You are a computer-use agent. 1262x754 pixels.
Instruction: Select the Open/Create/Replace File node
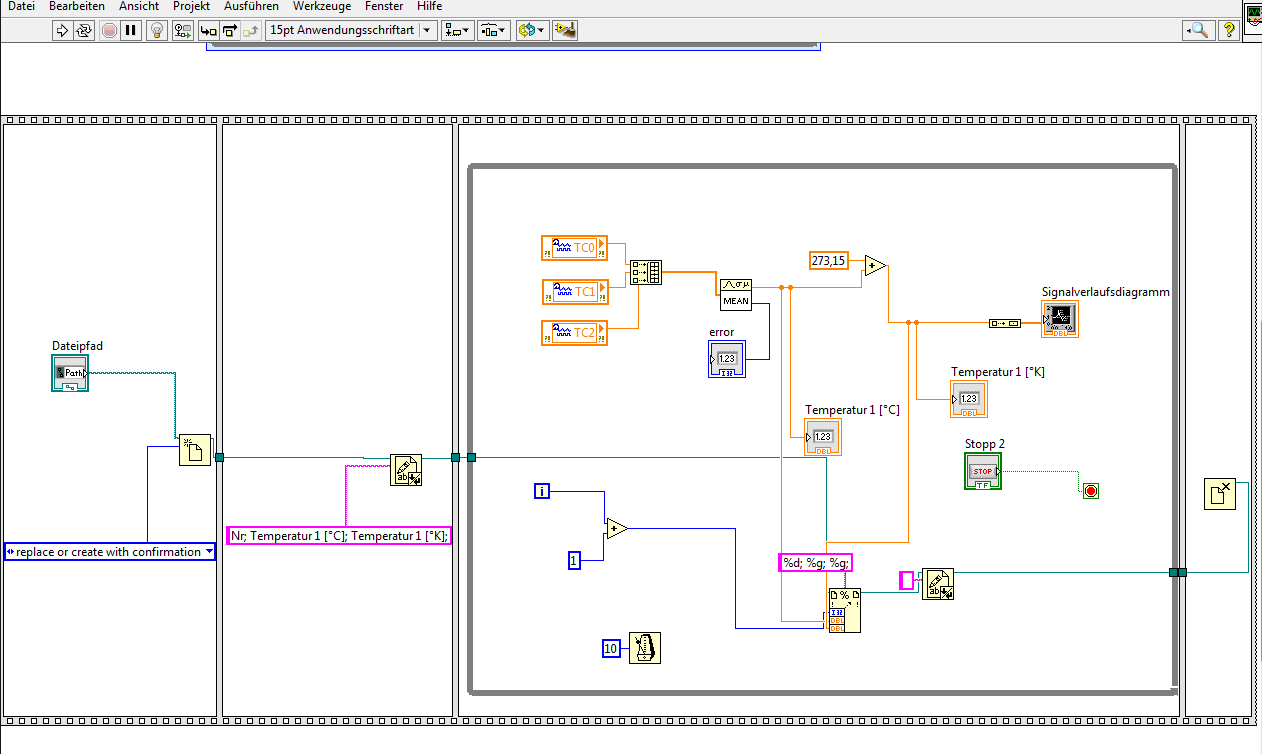[195, 450]
